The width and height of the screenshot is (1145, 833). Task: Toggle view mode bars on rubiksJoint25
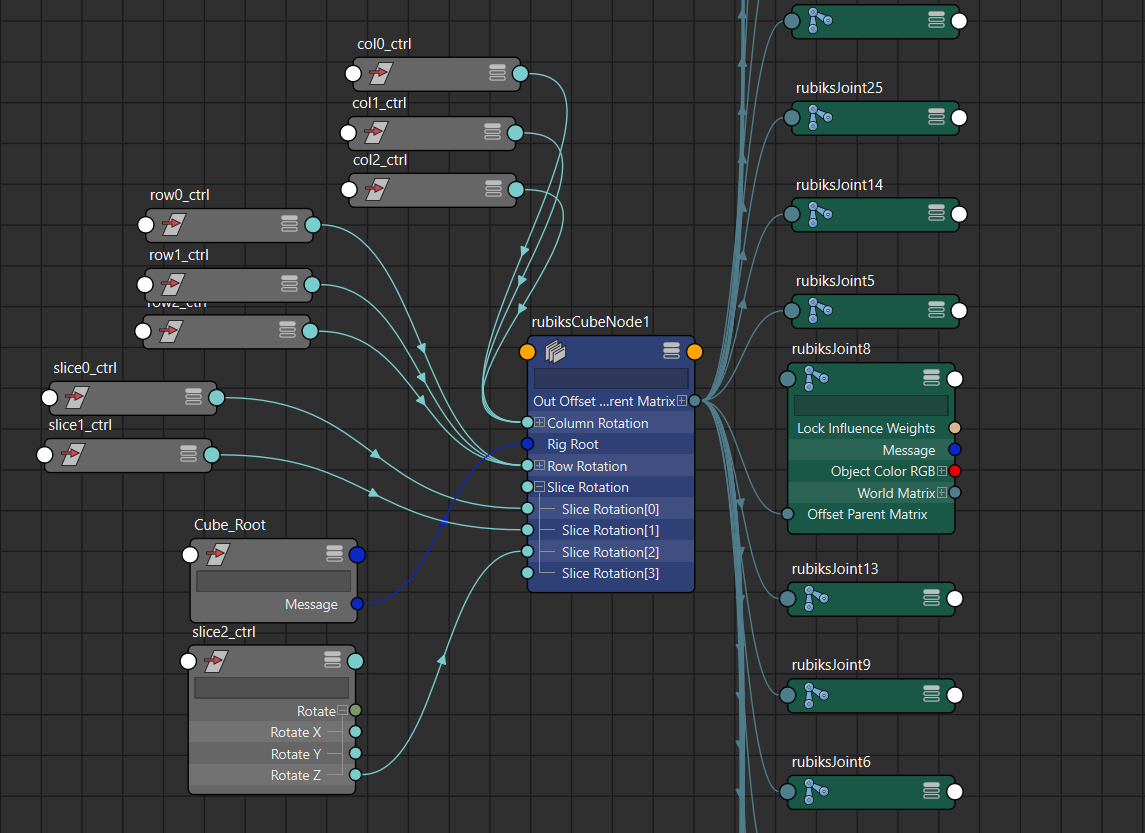coord(936,116)
